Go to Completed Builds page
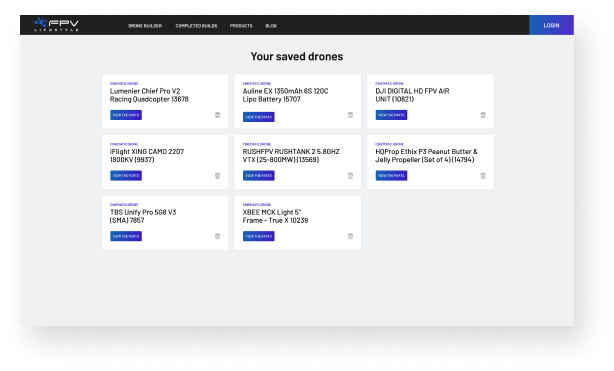 click(x=196, y=26)
